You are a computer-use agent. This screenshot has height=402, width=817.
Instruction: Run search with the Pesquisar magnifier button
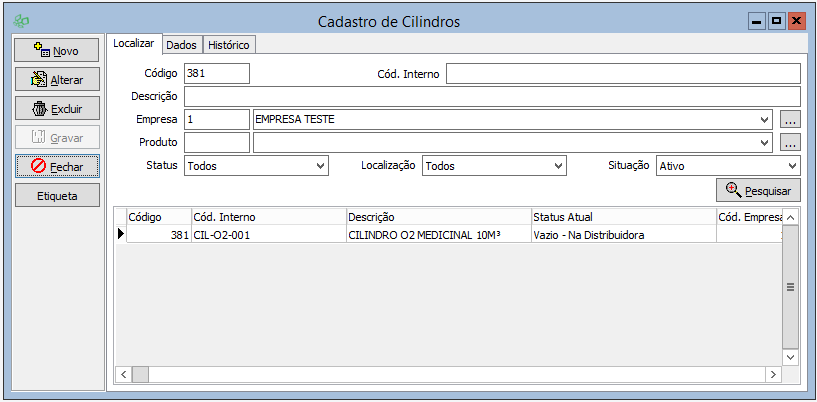tap(758, 190)
